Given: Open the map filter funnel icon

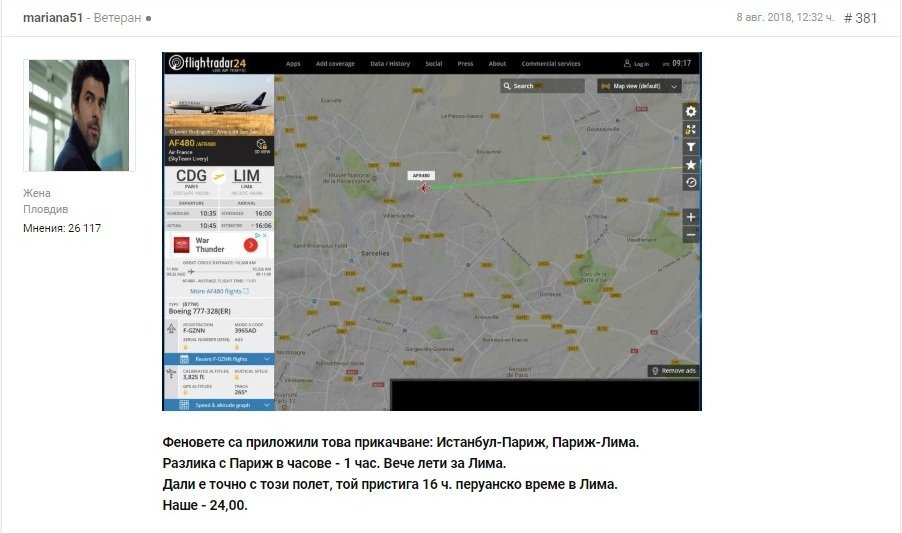Looking at the screenshot, I should [690, 147].
